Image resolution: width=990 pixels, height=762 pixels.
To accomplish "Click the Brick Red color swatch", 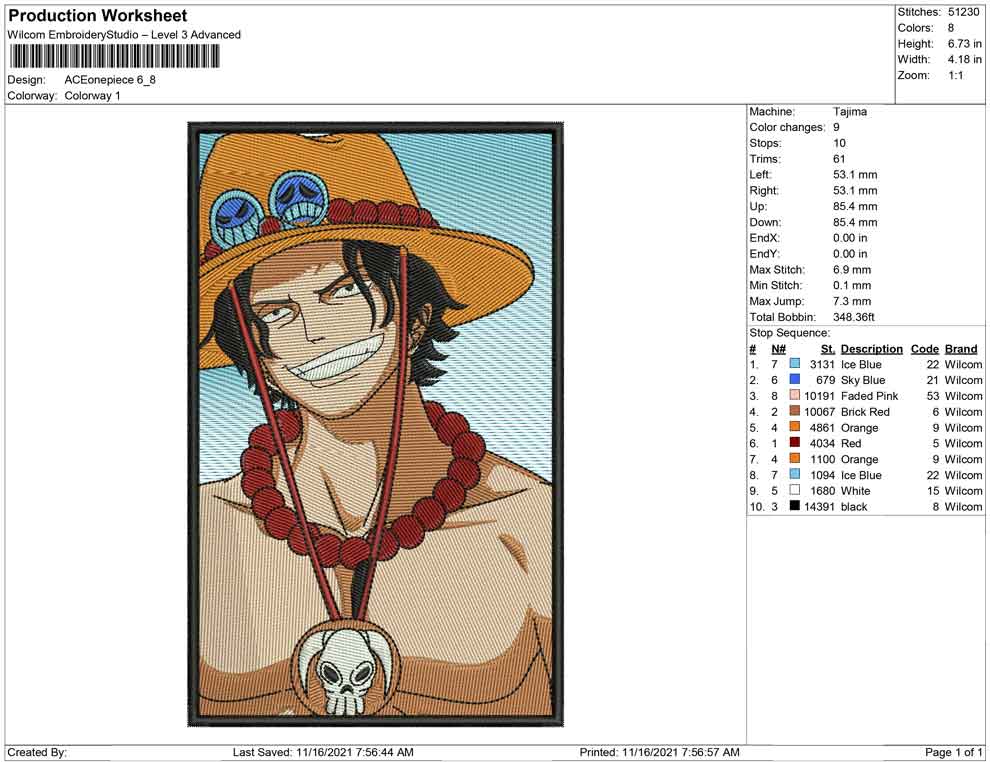I will click(795, 412).
